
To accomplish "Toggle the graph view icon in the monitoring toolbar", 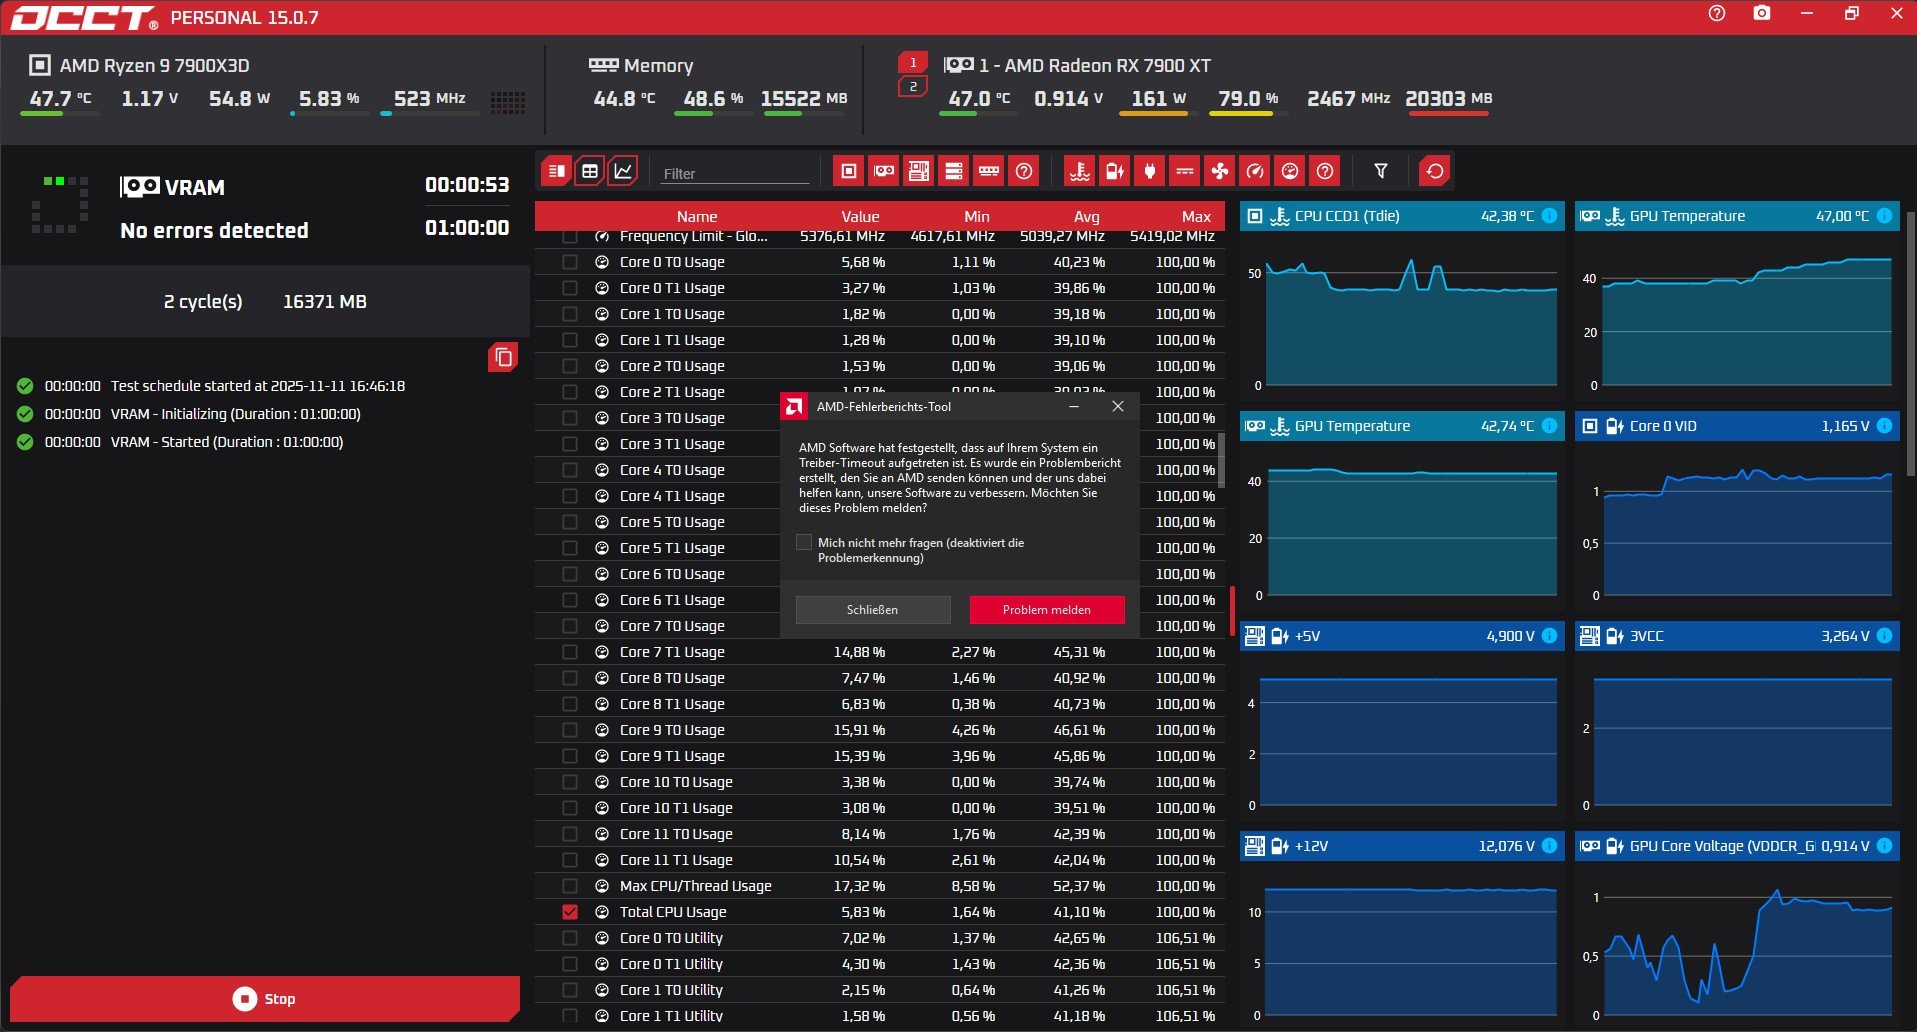I will pyautogui.click(x=622, y=171).
